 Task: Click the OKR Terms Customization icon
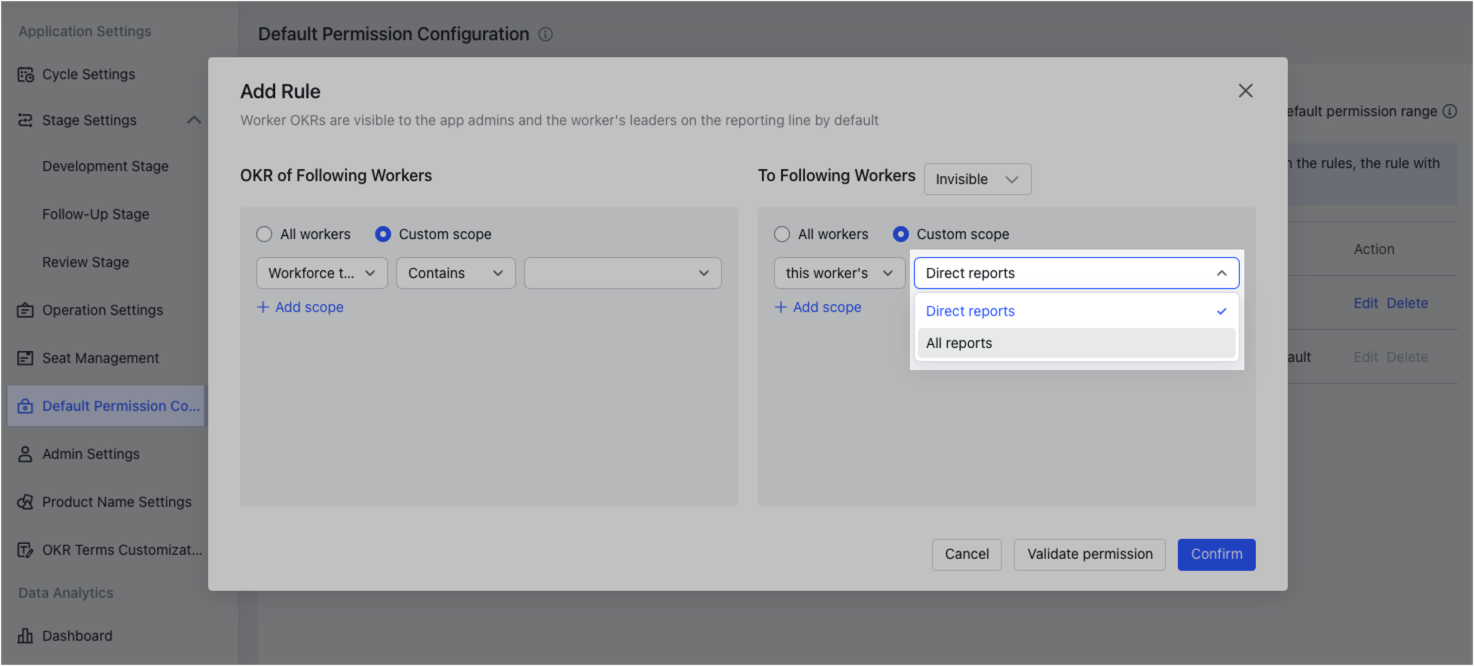click(24, 549)
